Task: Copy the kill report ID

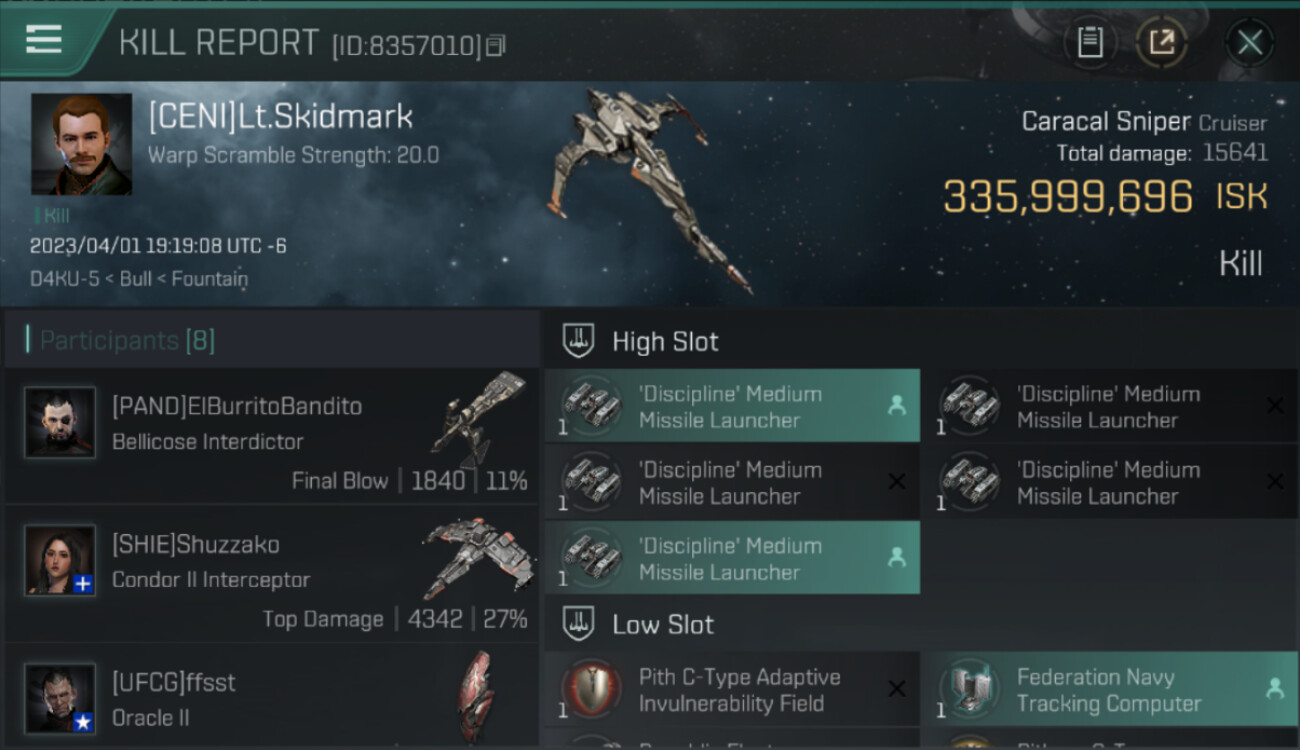Action: tap(496, 45)
